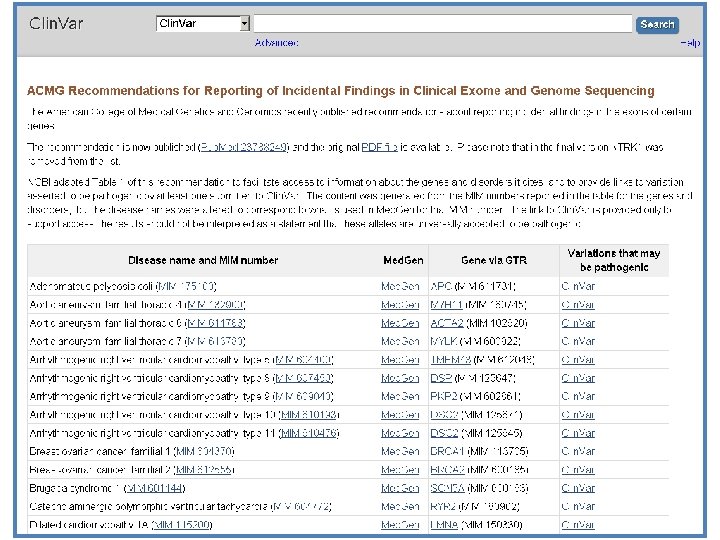Open ClinVar variations for RYR2 row
This screenshot has width=720, height=540.
click(x=578, y=506)
